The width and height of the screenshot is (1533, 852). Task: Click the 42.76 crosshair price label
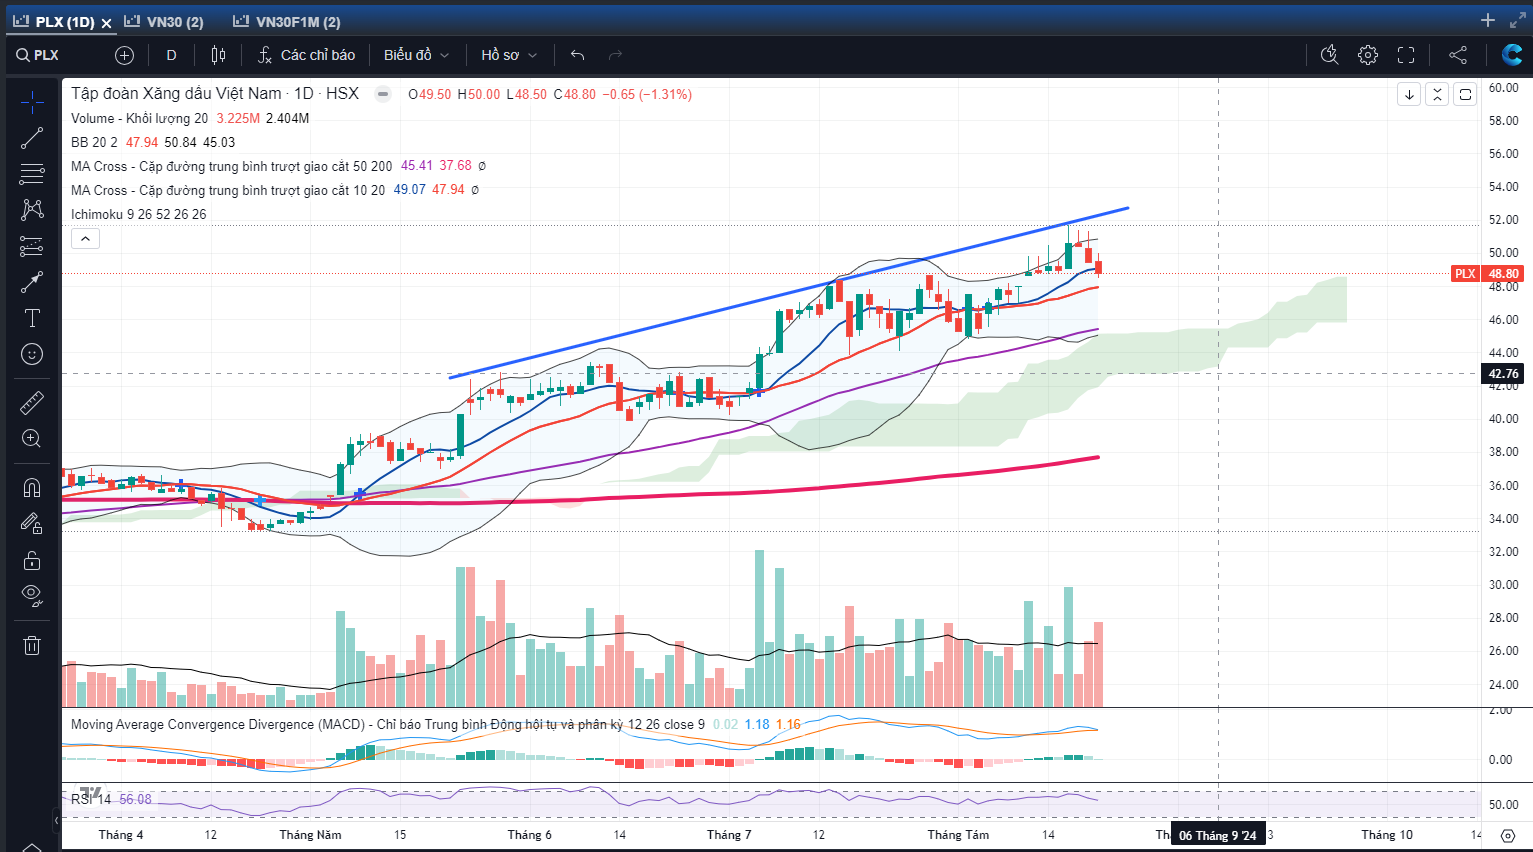pyautogui.click(x=1503, y=374)
